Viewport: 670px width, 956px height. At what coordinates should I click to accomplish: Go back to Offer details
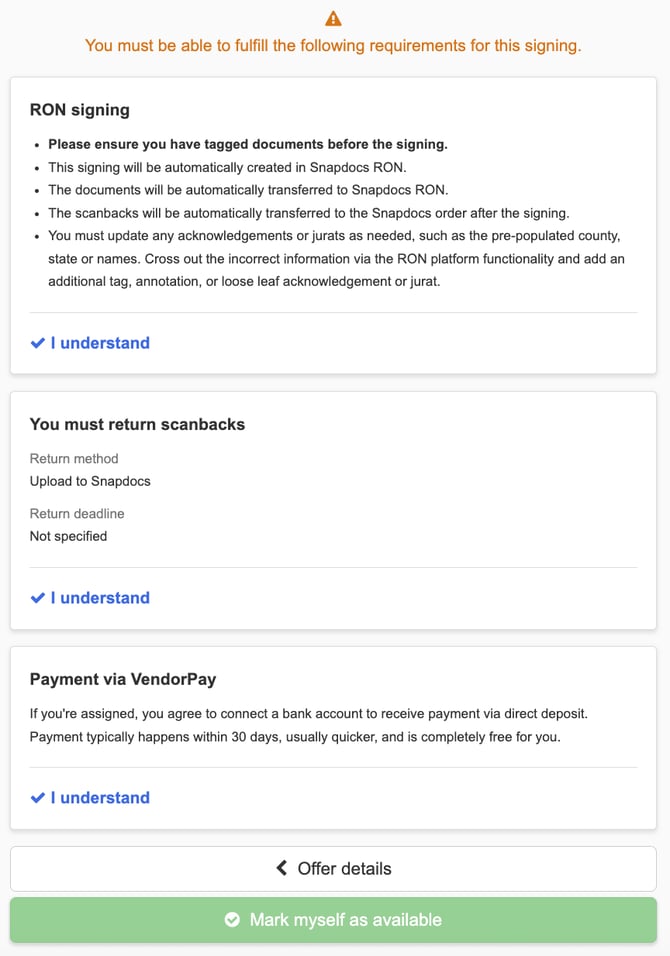click(x=333, y=868)
